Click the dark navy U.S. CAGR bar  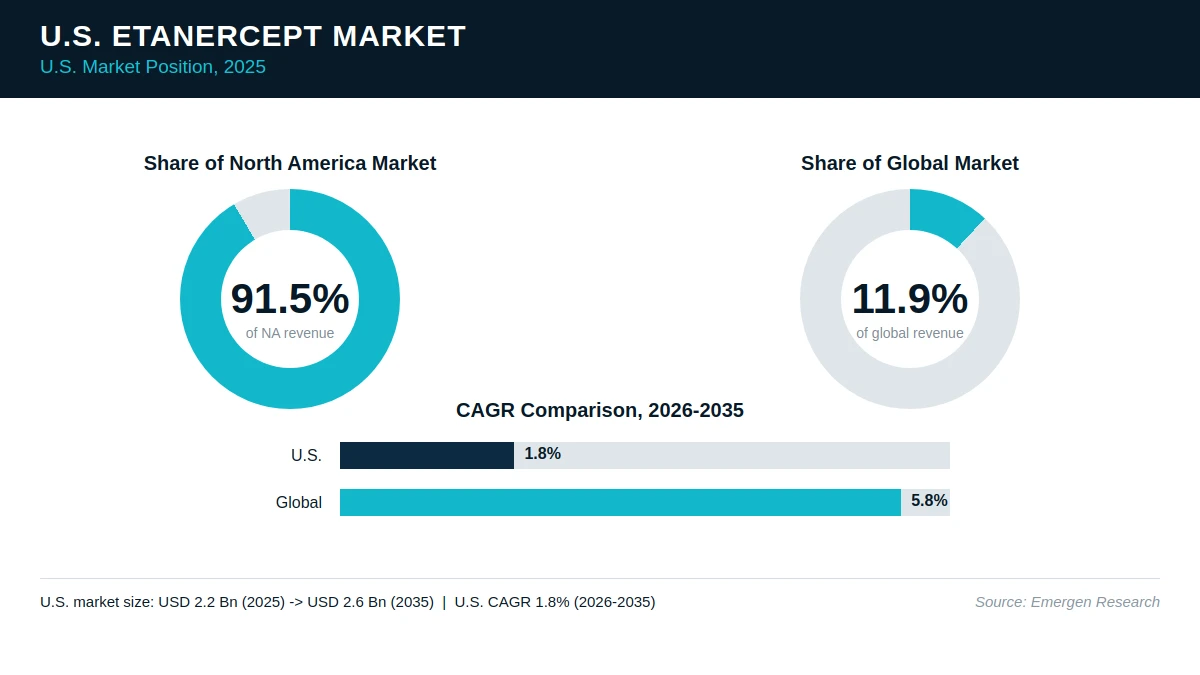coord(427,455)
